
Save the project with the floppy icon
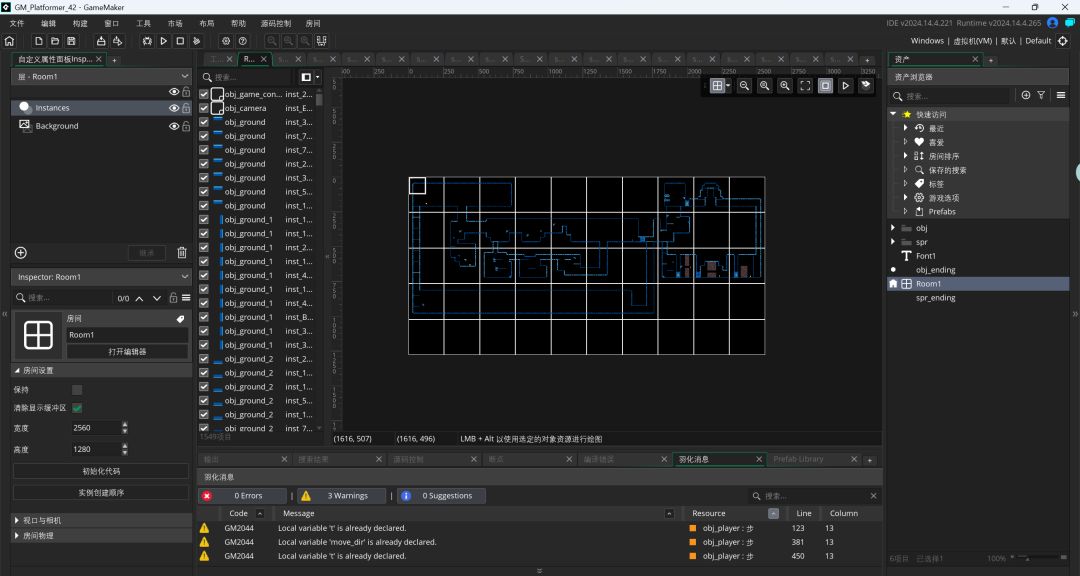tap(71, 41)
